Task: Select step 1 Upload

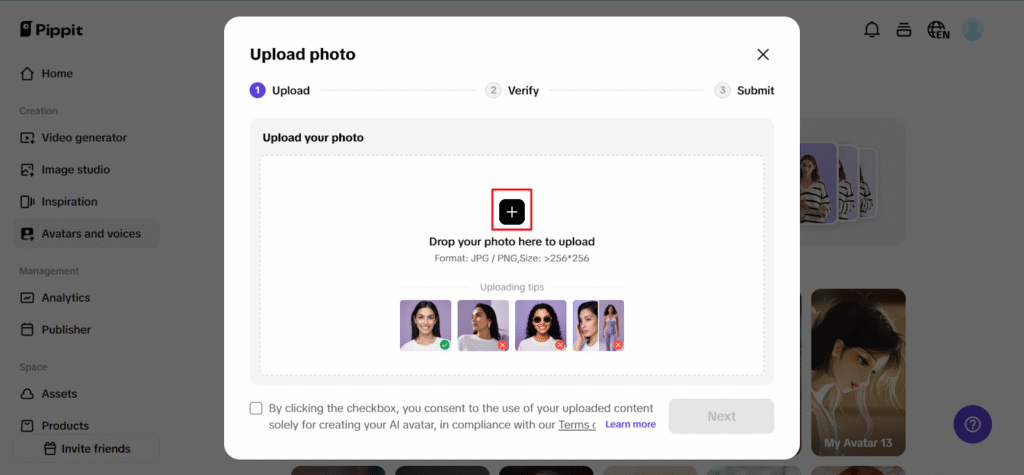Action: coord(280,90)
